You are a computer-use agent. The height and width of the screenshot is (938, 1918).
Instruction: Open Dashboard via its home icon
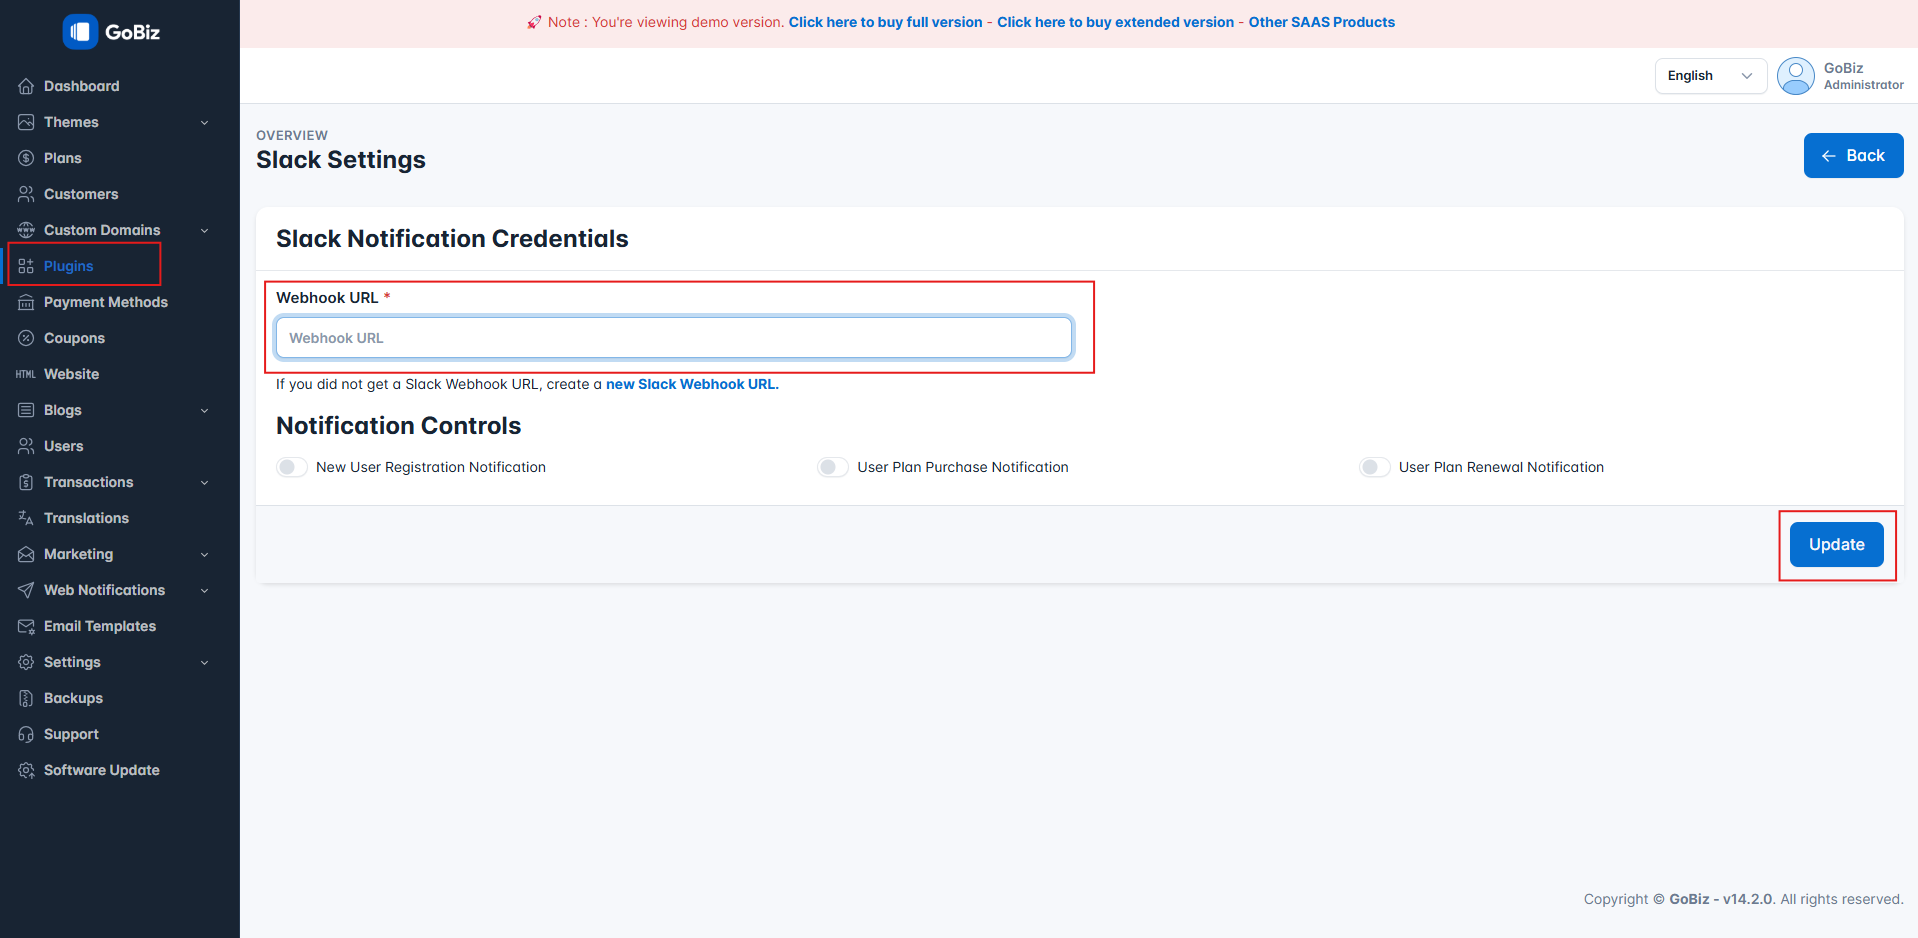click(26, 86)
